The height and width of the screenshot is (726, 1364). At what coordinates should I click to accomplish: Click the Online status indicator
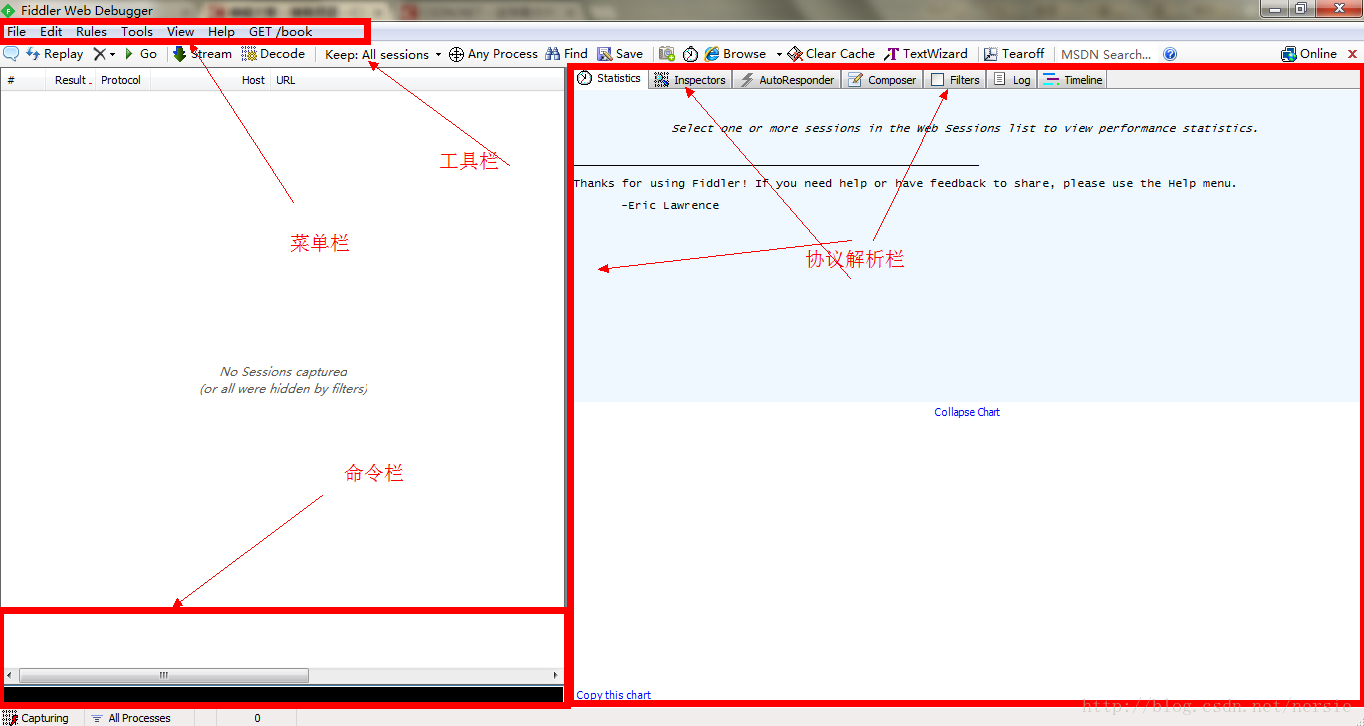coord(1309,54)
